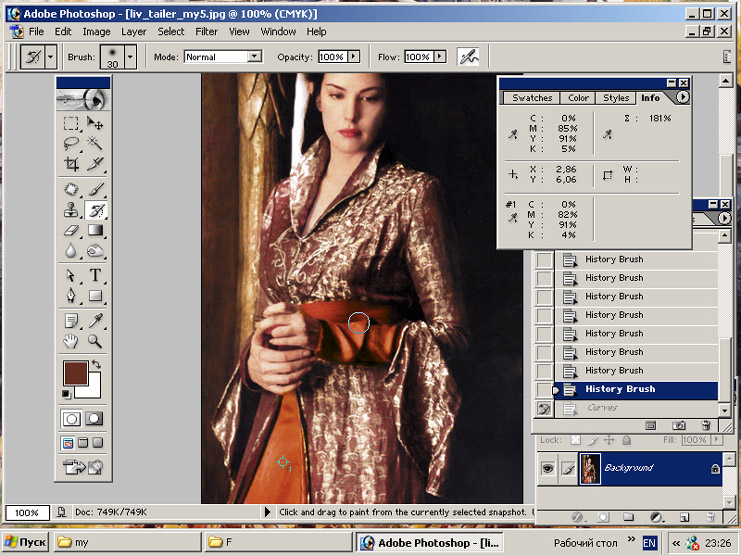741x556 pixels.
Task: Open the Layer menu
Action: point(134,32)
